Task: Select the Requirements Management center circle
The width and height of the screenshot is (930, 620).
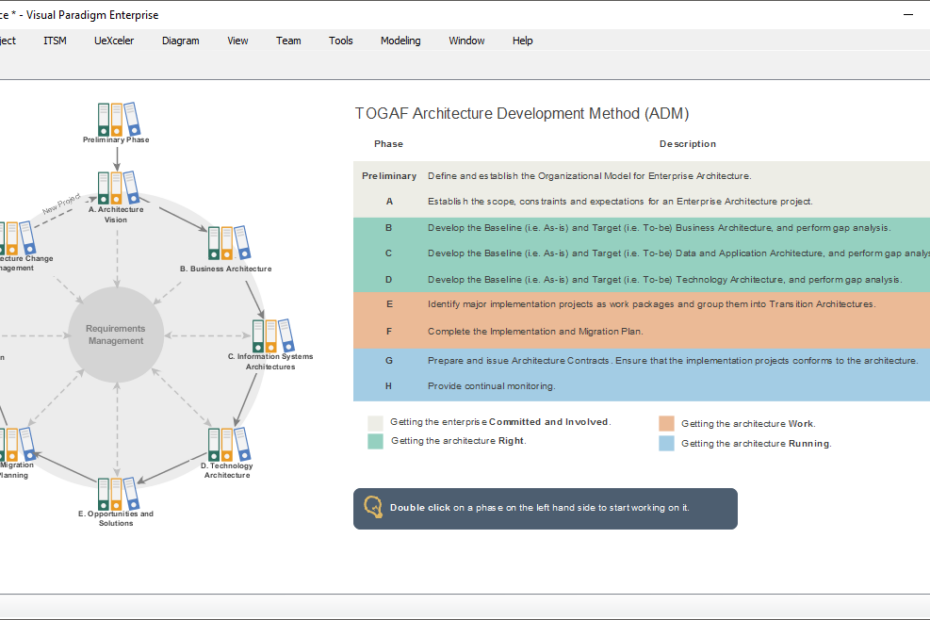Action: click(116, 334)
